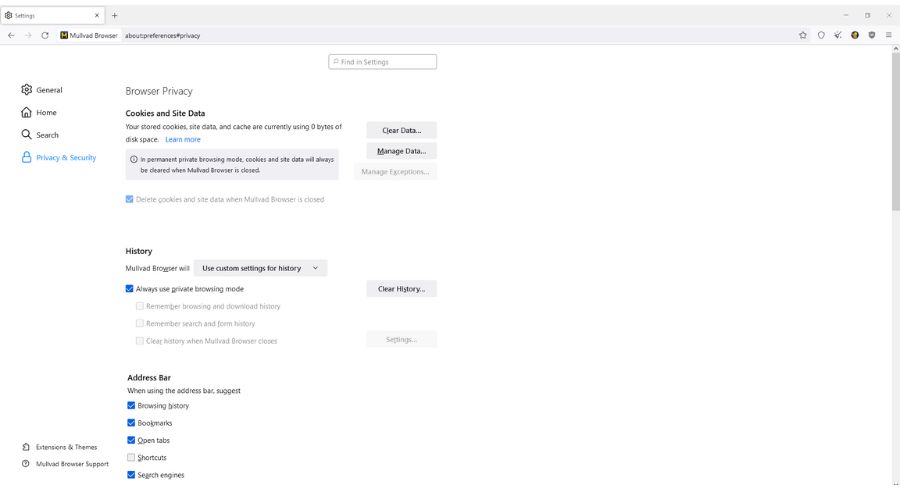
Task: Click the Clear Data button
Action: pyautogui.click(x=401, y=130)
